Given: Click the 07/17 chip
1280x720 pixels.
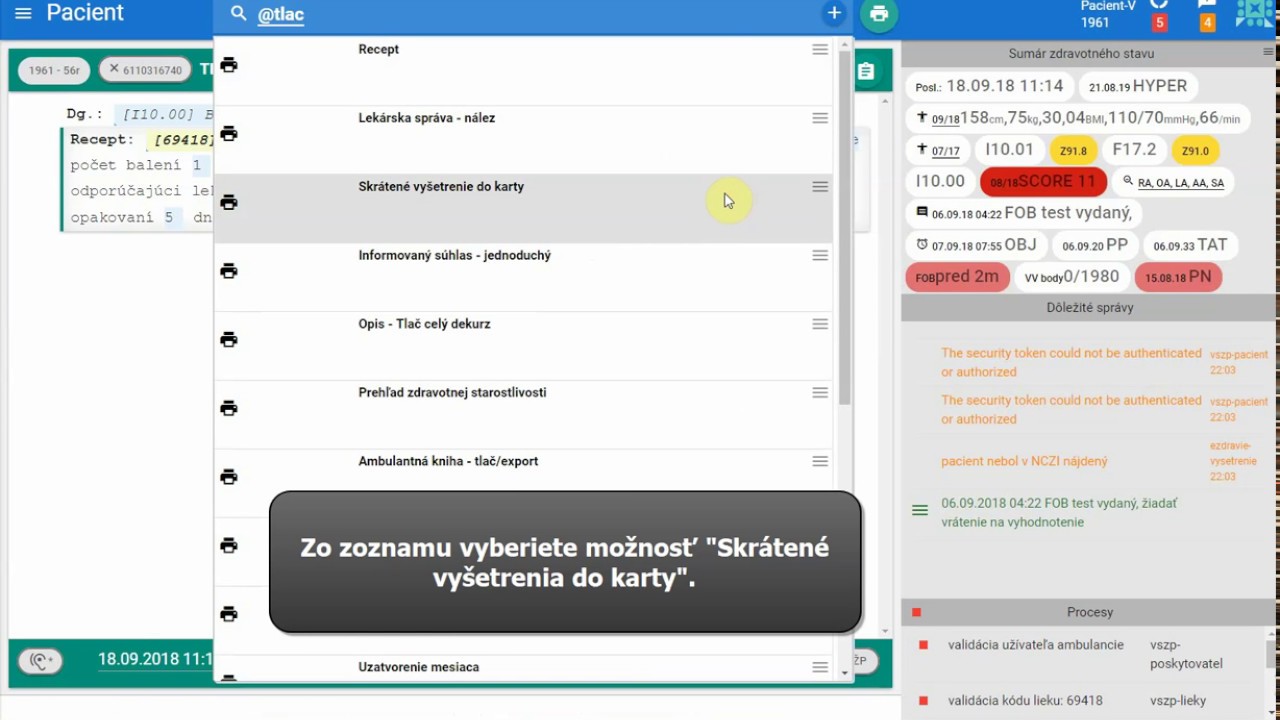Looking at the screenshot, I should pyautogui.click(x=938, y=150).
